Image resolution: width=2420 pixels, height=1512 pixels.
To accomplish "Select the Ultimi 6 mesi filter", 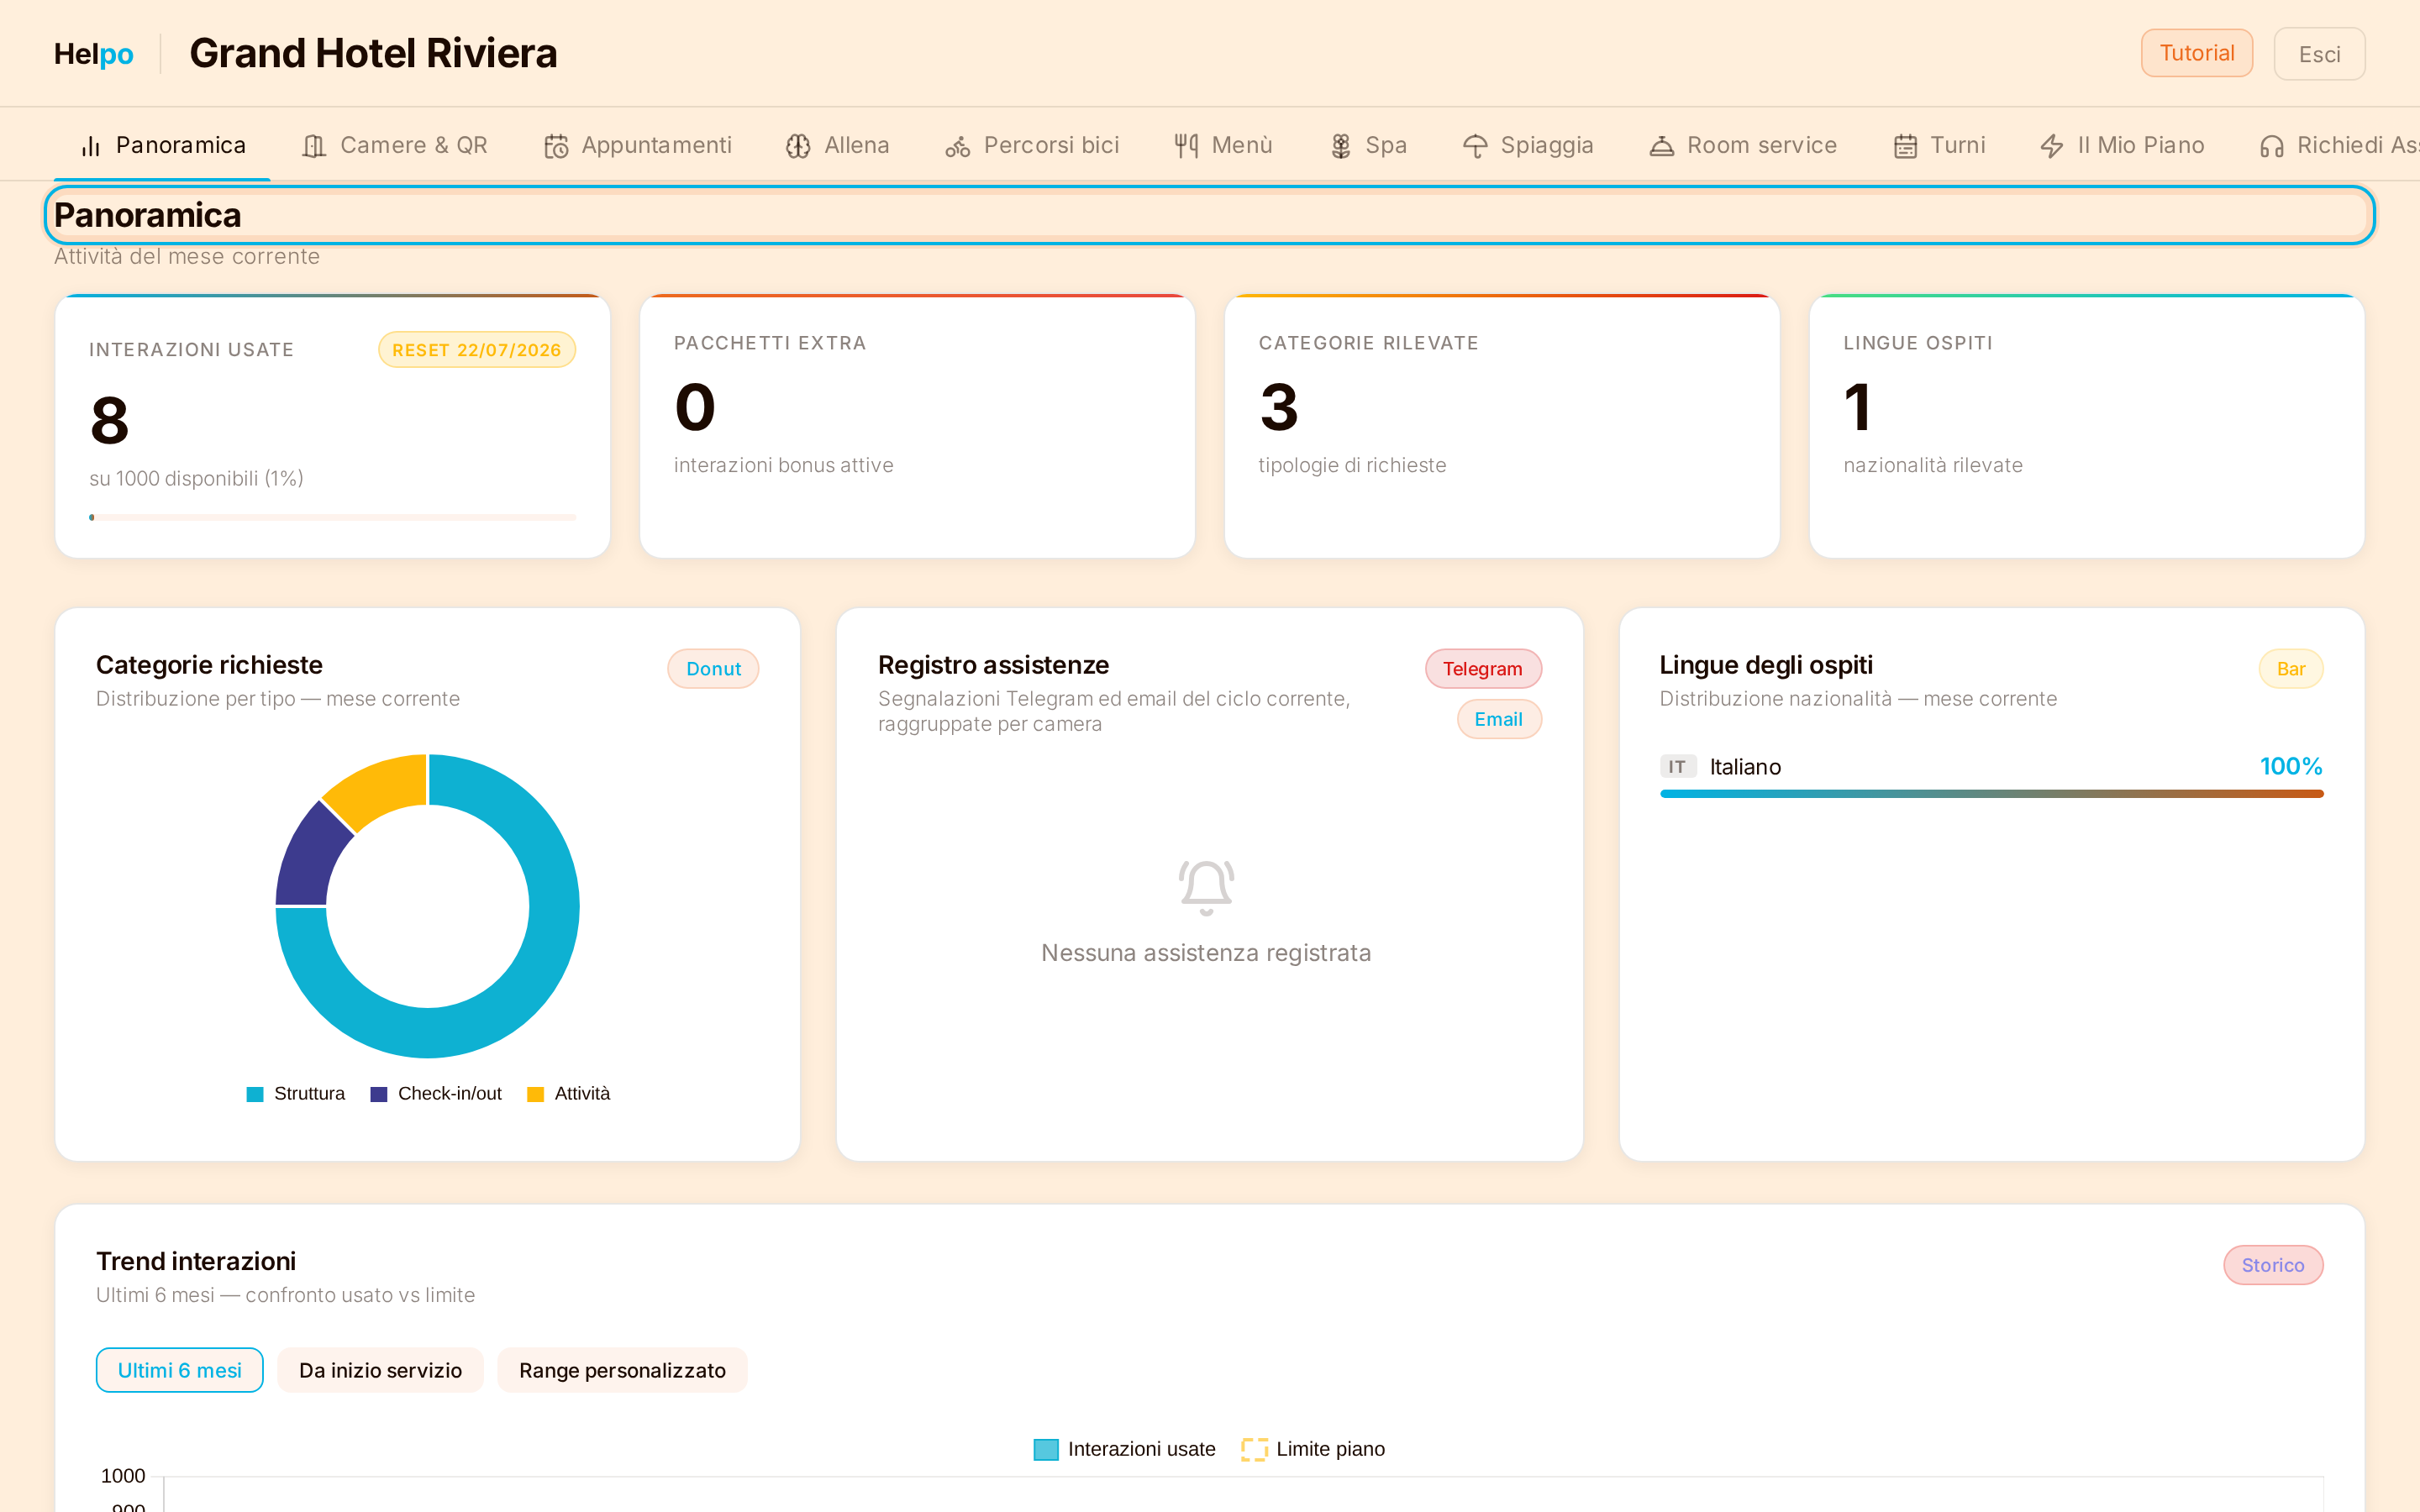I will tap(180, 1370).
